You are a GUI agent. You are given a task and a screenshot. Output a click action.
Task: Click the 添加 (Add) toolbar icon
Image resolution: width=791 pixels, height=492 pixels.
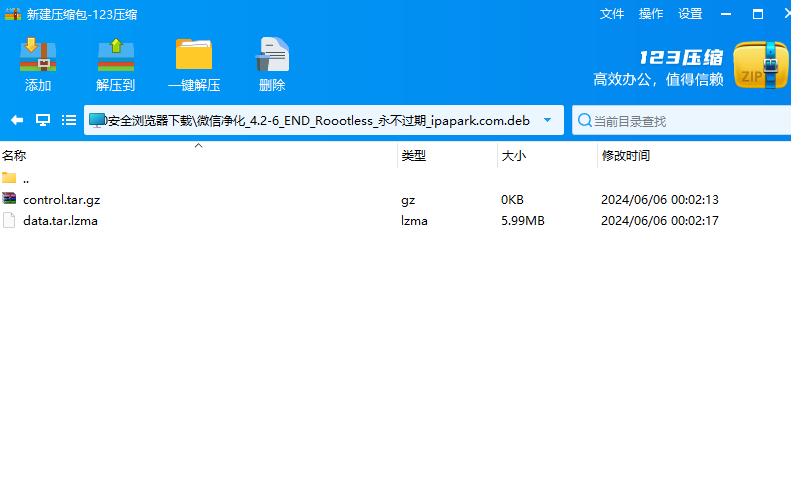[x=38, y=54]
